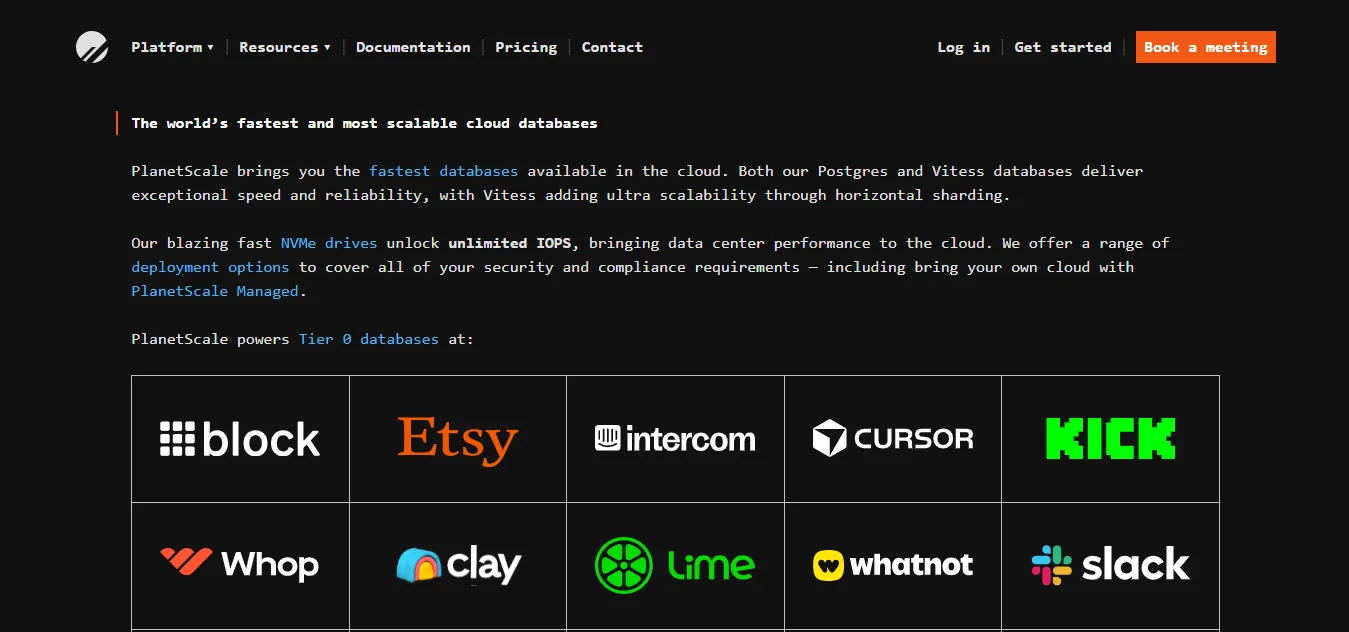Screen dimensions: 1349x632
Task: Open the PlanetScale Managed link
Action: [215, 291]
